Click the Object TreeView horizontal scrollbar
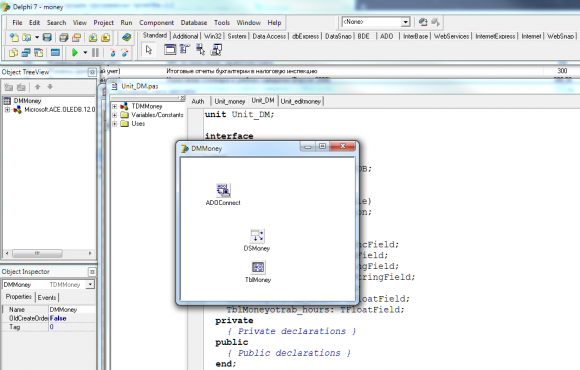This screenshot has height=370, width=580. (48, 253)
